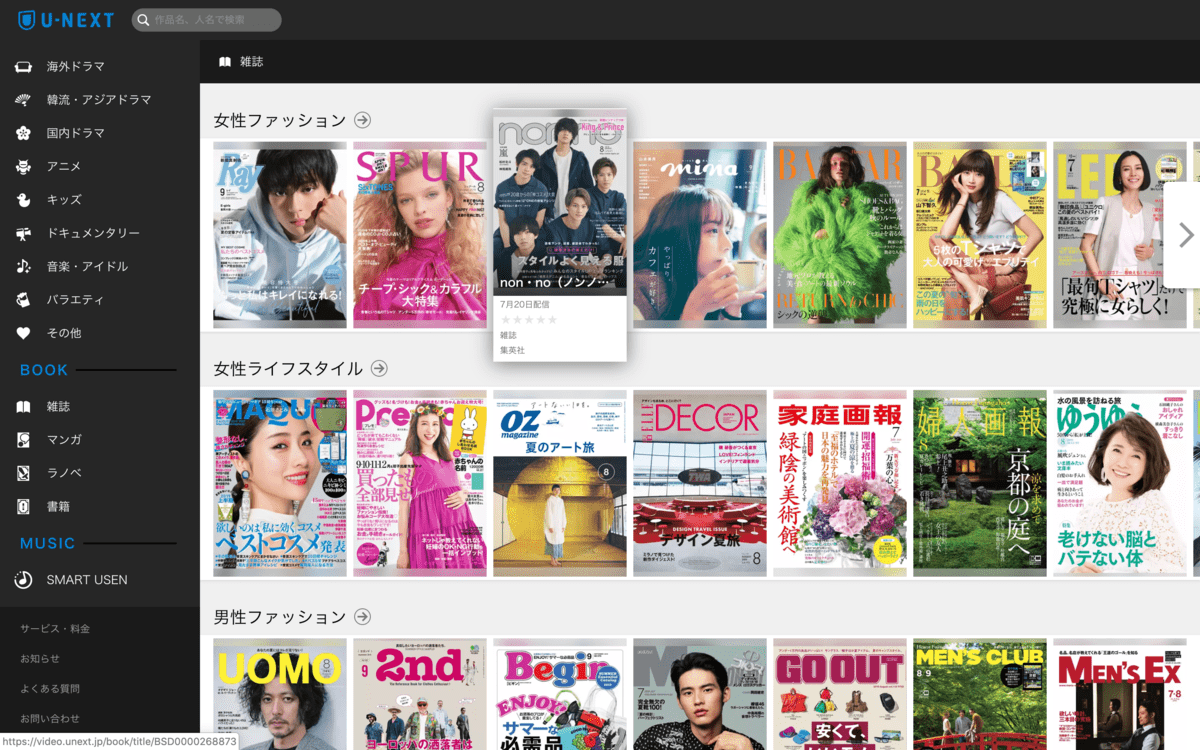Open 国内ドラマ category
This screenshot has height=750, width=1200.
point(76,133)
